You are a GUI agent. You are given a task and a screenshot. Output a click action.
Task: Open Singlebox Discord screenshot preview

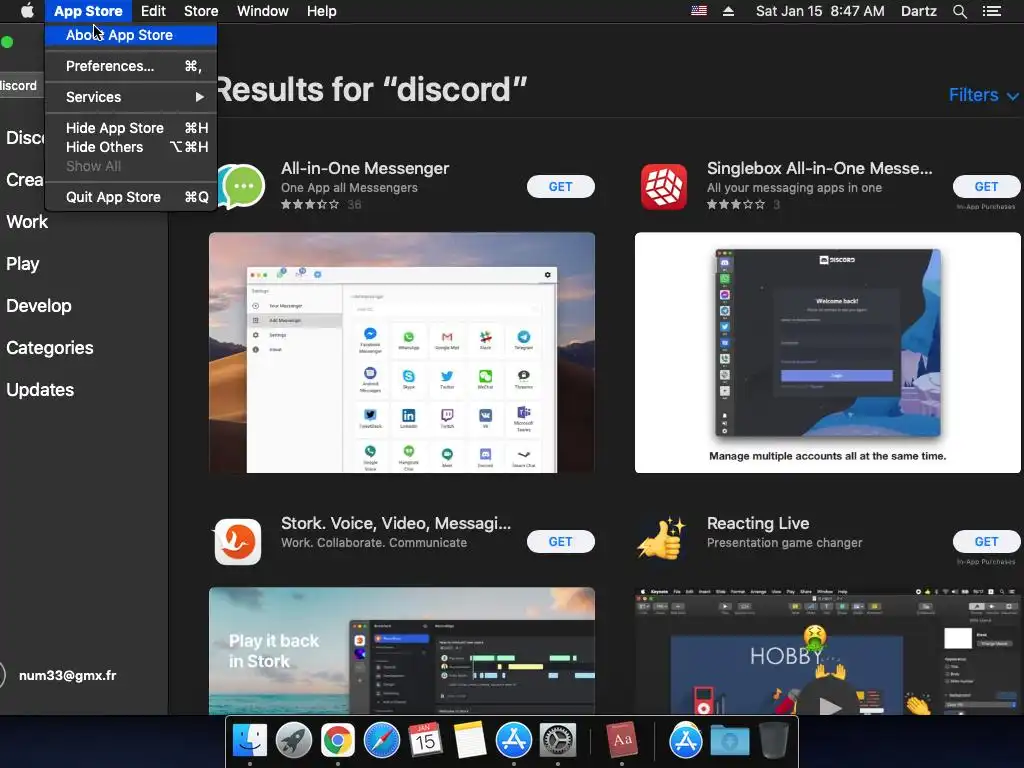(x=827, y=353)
